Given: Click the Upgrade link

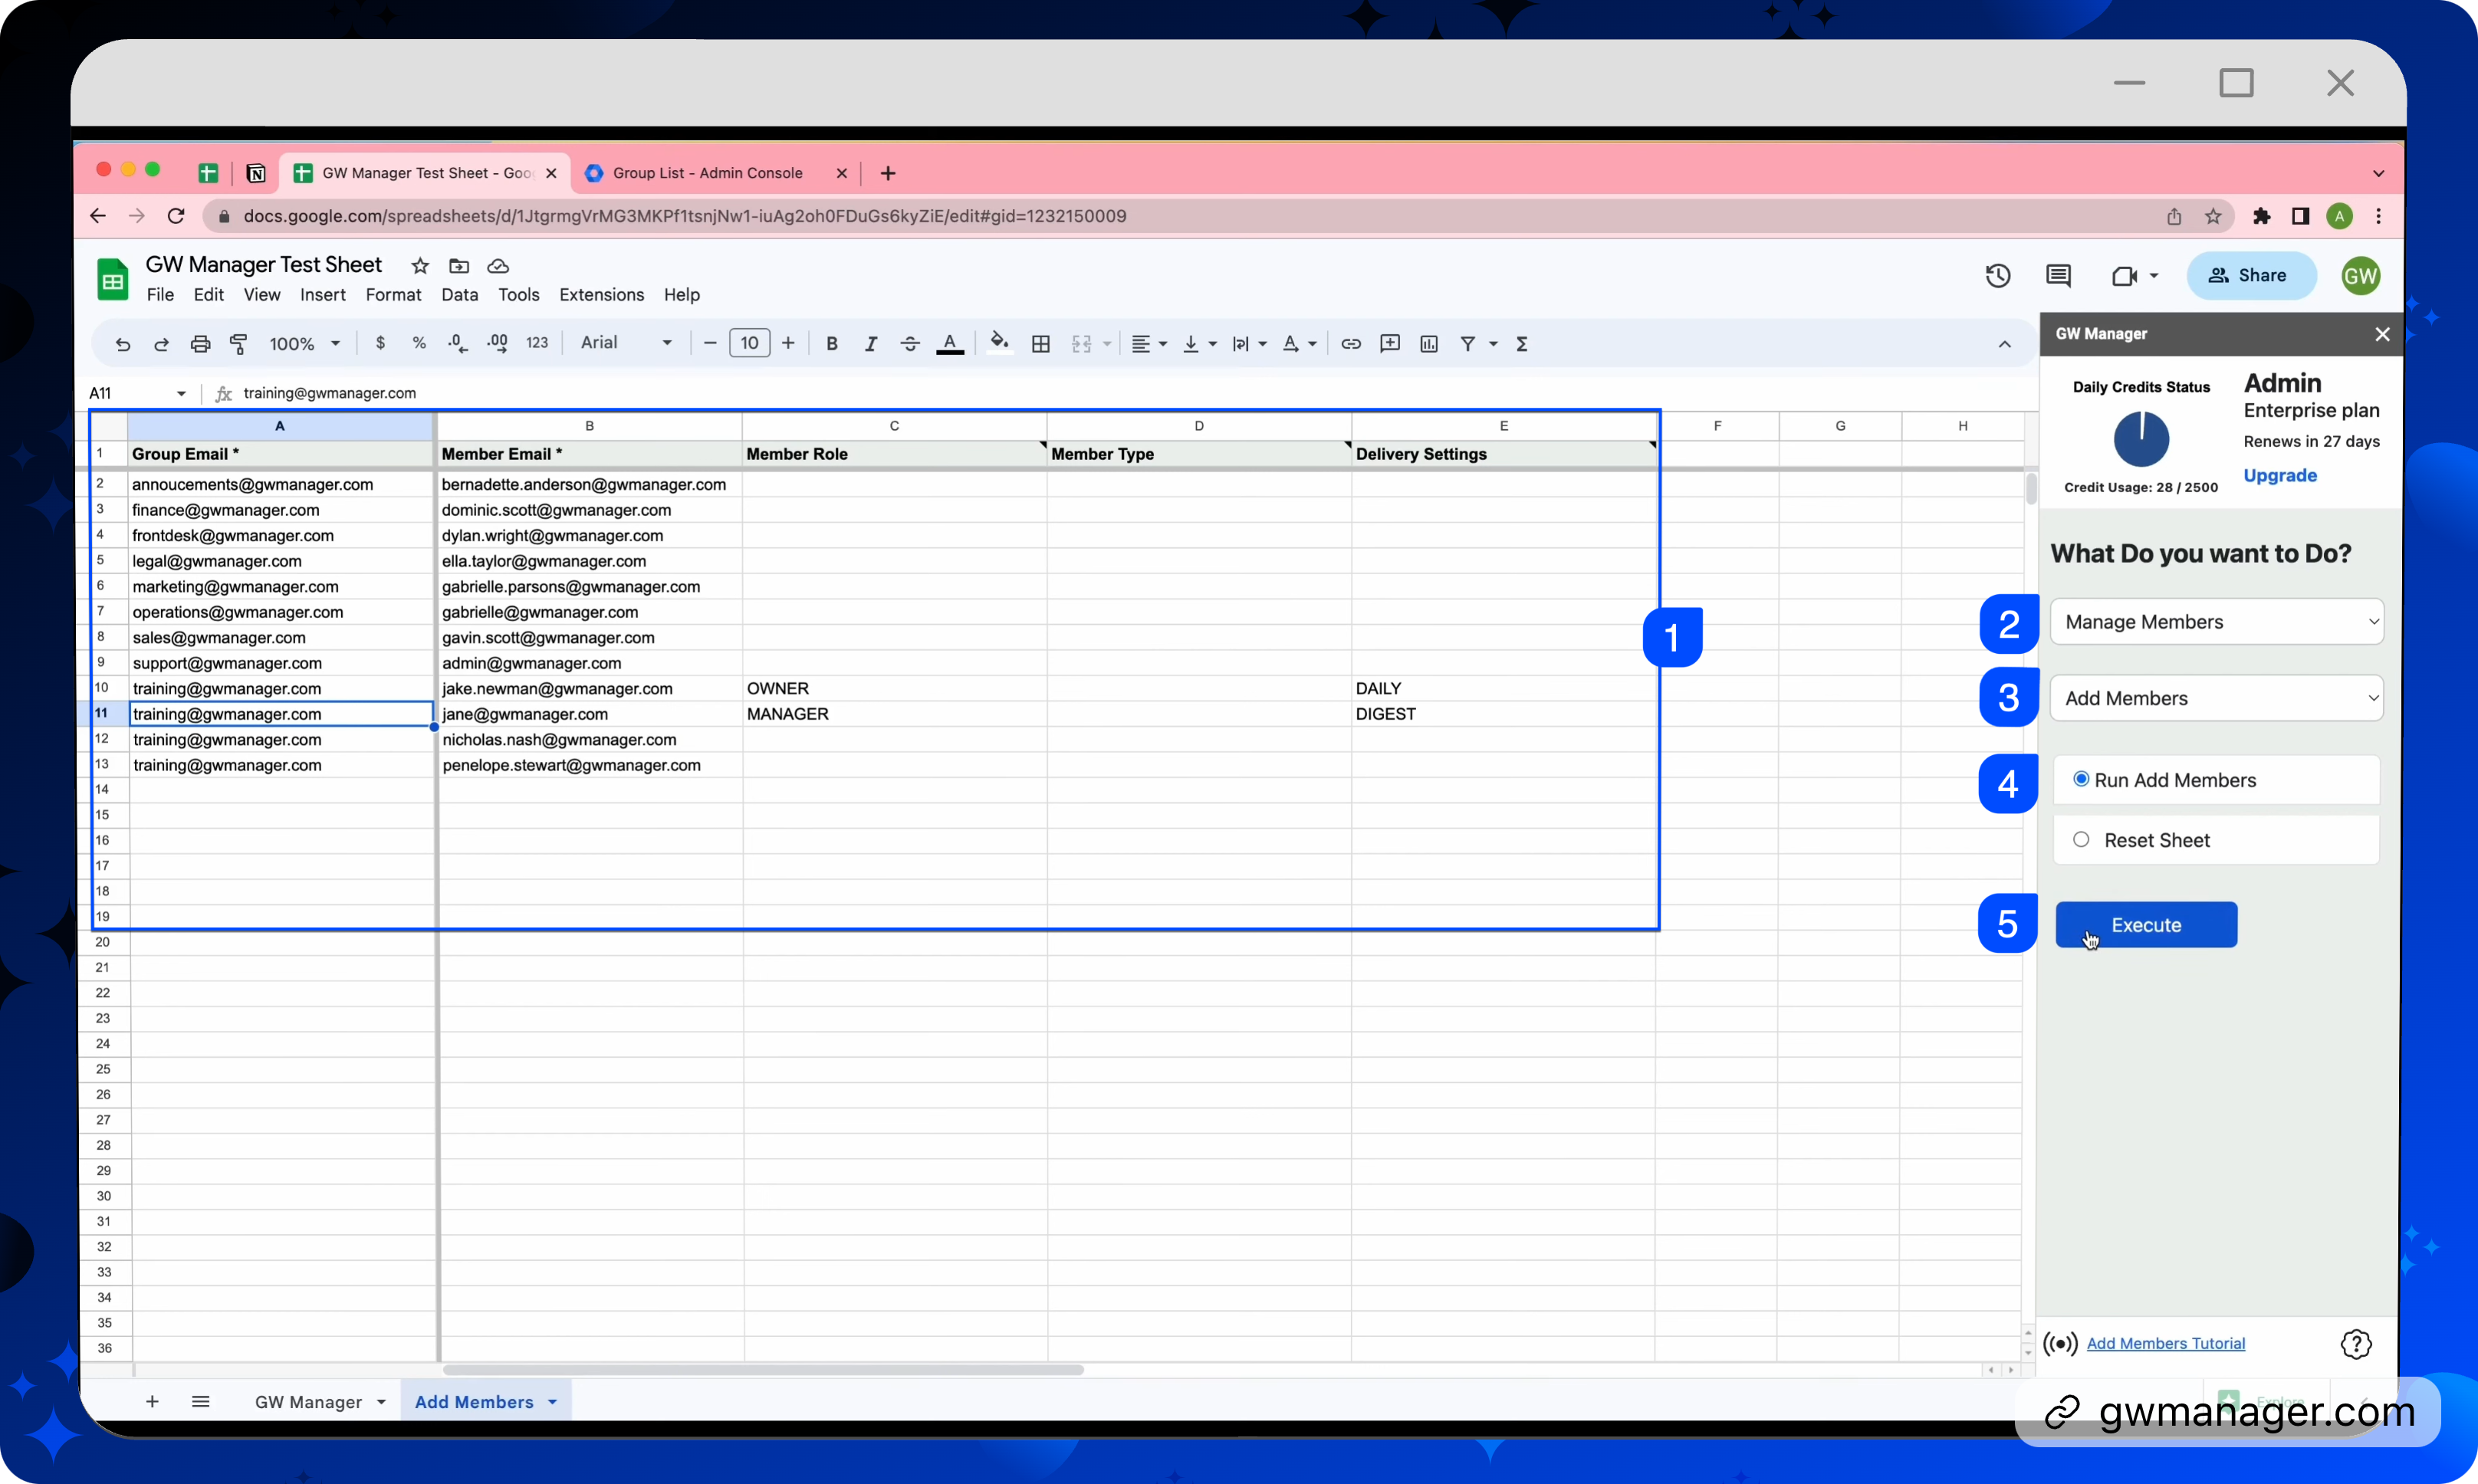Looking at the screenshot, I should [x=2279, y=475].
